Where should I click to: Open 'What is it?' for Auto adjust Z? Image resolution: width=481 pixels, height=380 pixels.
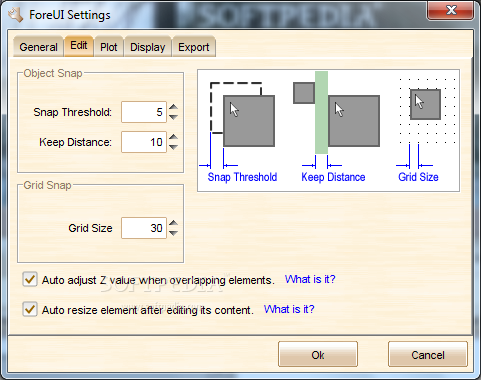[310, 279]
